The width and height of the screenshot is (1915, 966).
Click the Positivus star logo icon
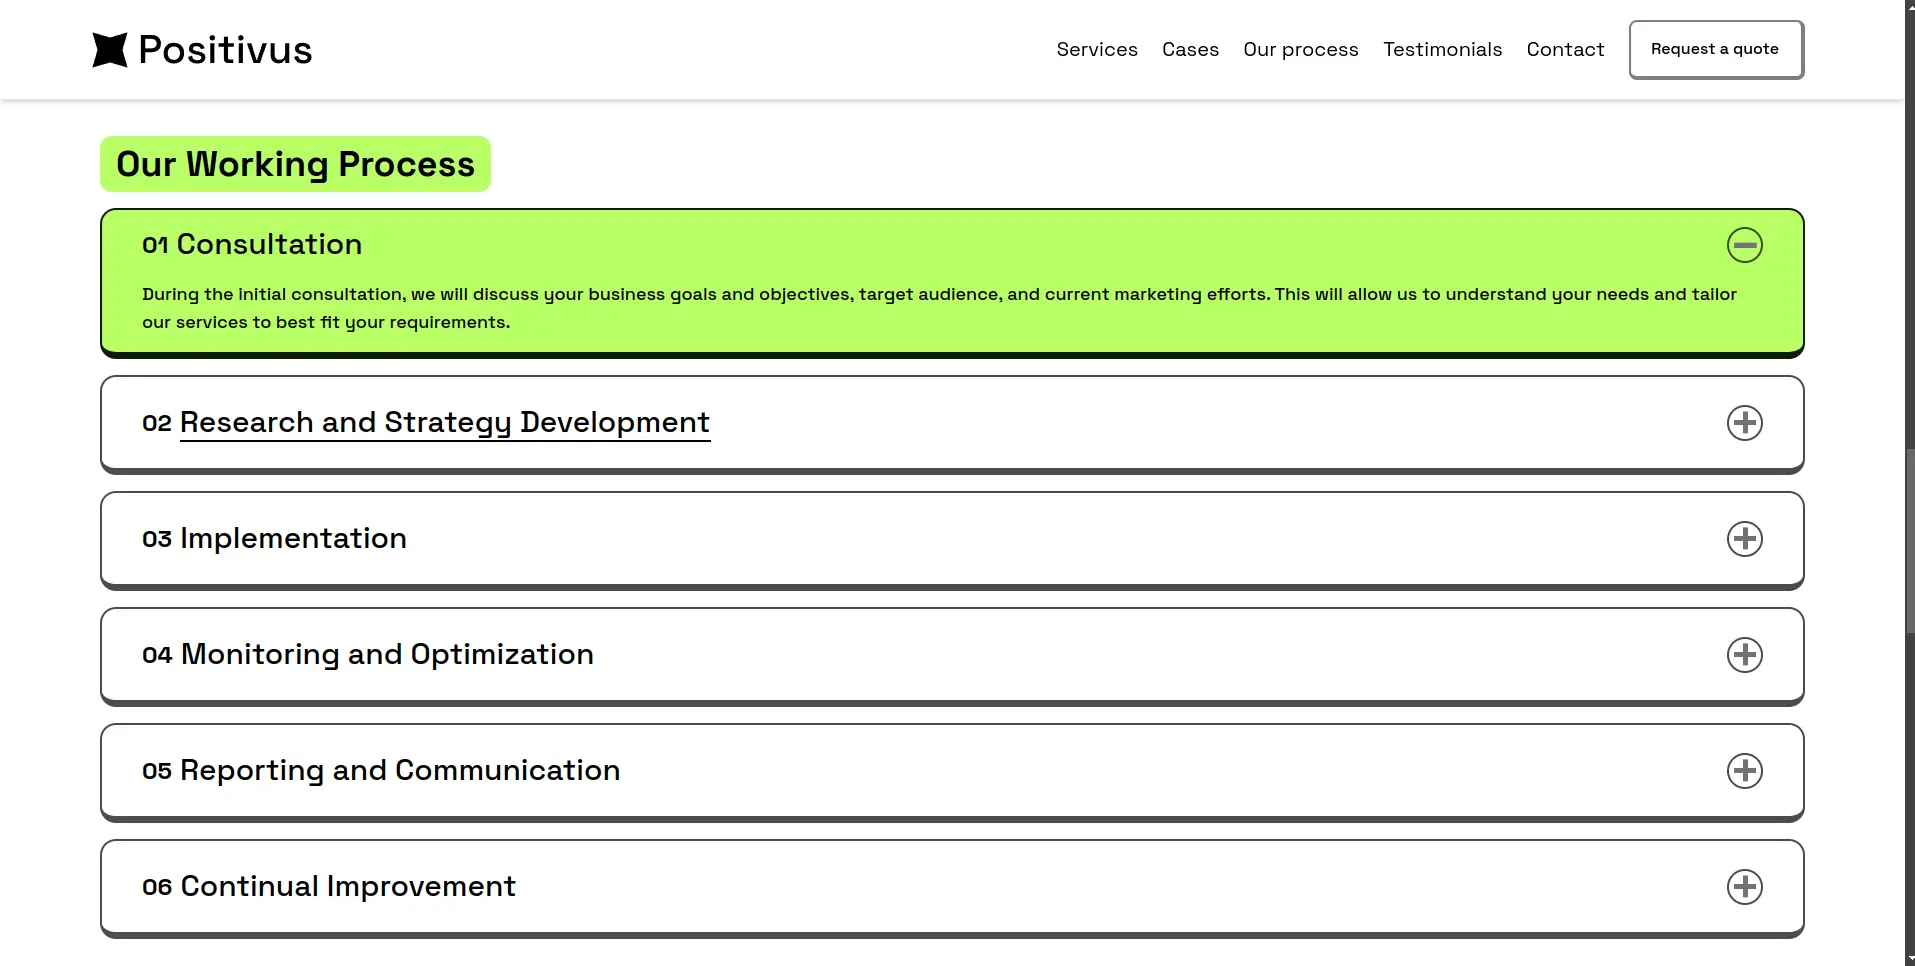click(110, 50)
